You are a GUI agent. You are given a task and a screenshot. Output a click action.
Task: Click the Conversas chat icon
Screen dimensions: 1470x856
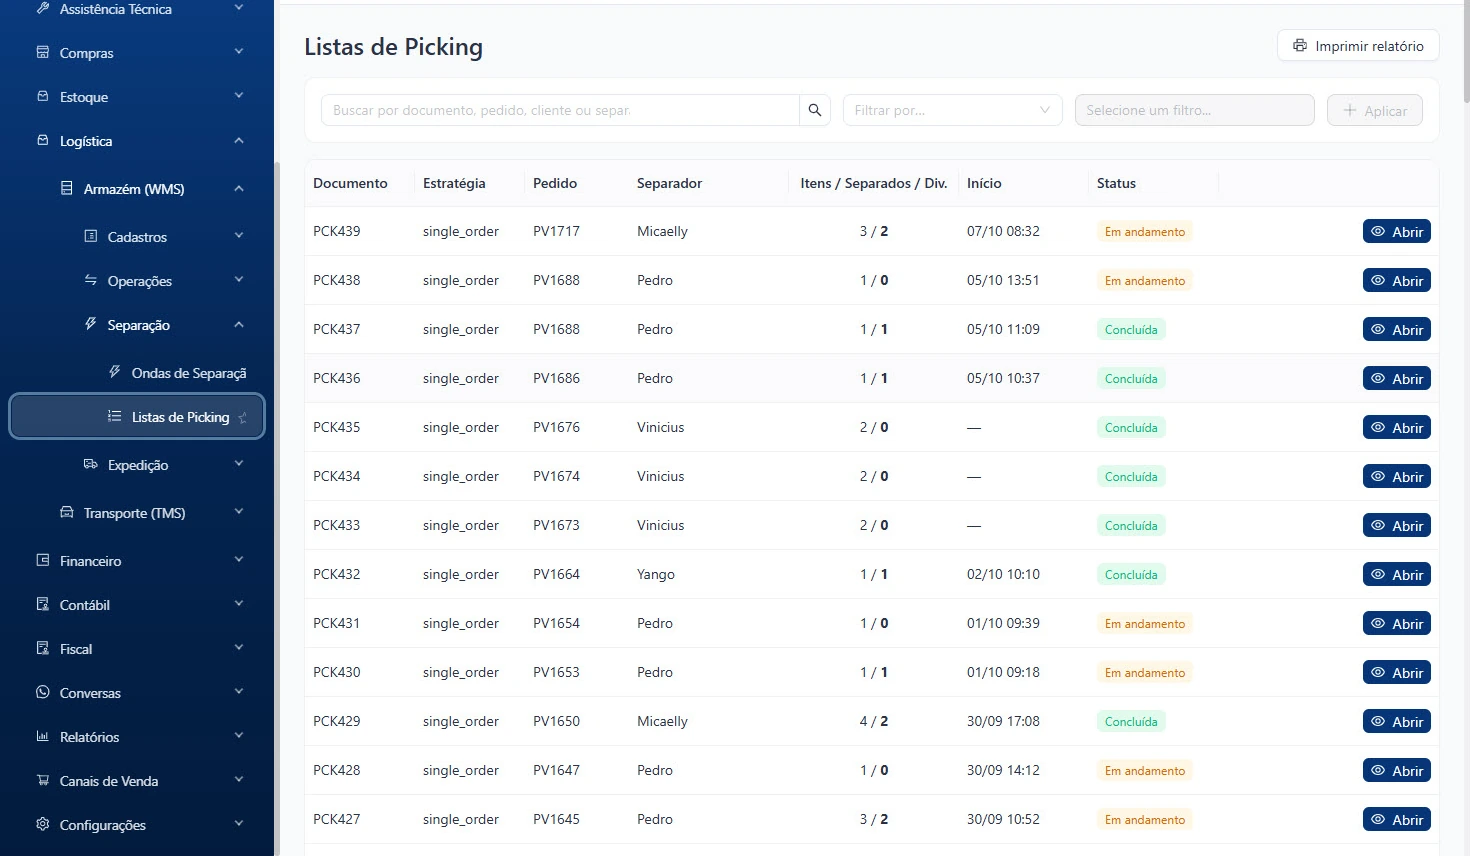(x=43, y=692)
